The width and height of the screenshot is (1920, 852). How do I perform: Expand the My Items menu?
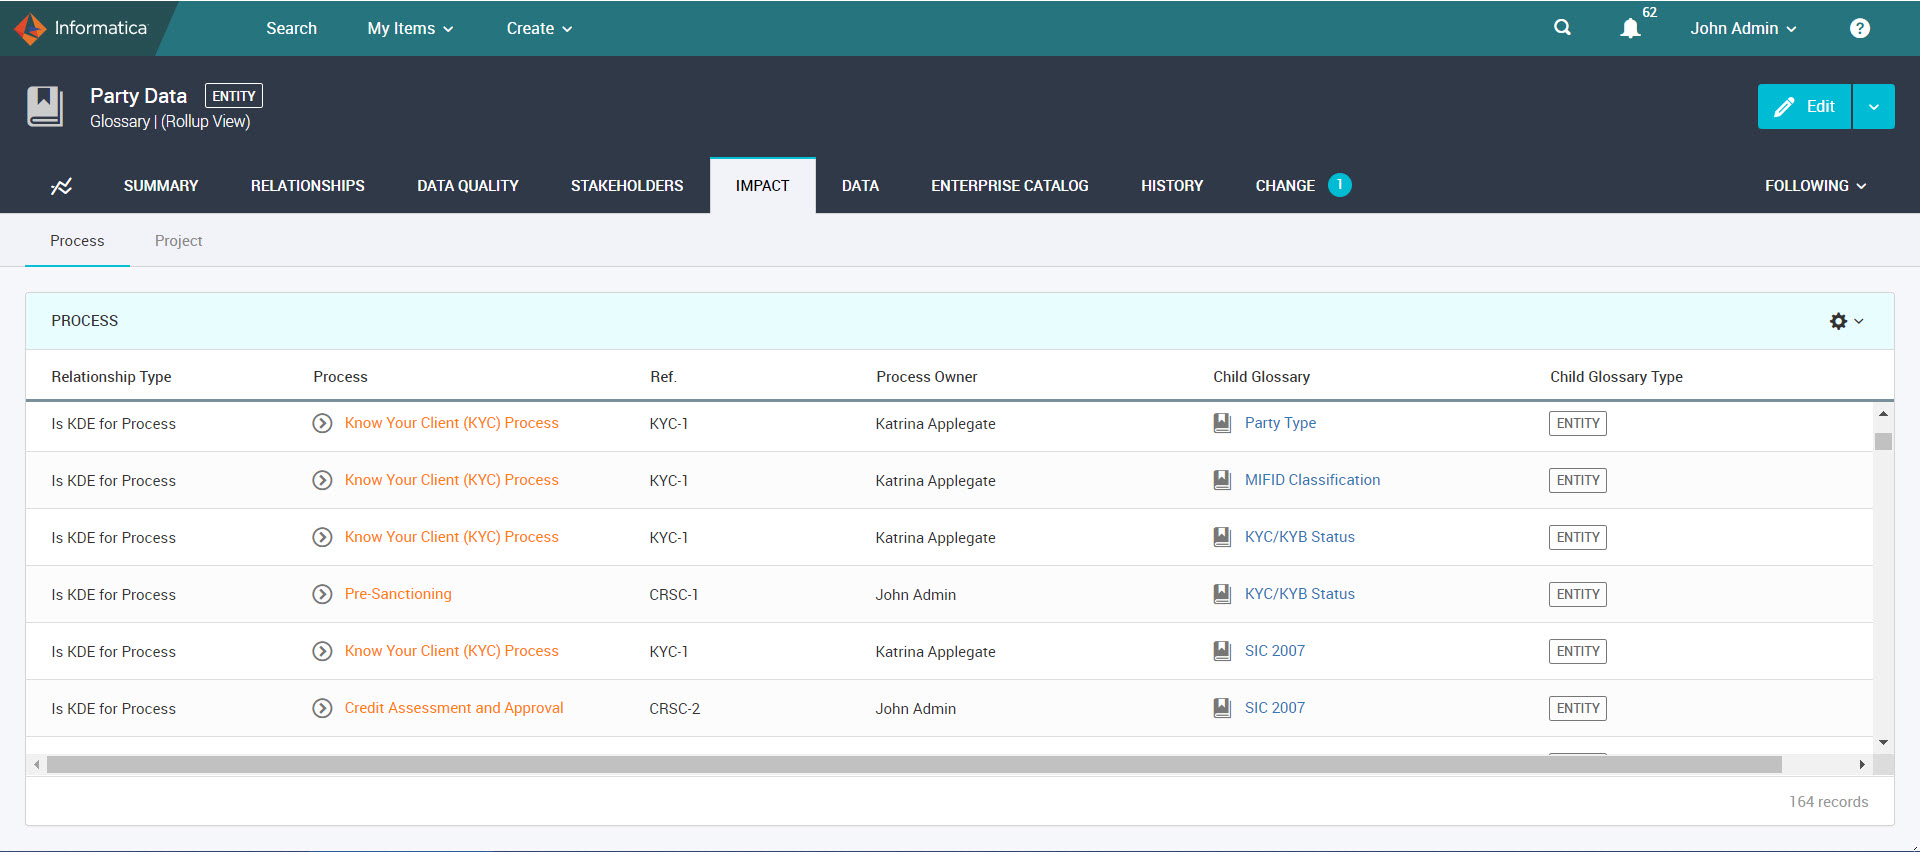click(x=410, y=28)
